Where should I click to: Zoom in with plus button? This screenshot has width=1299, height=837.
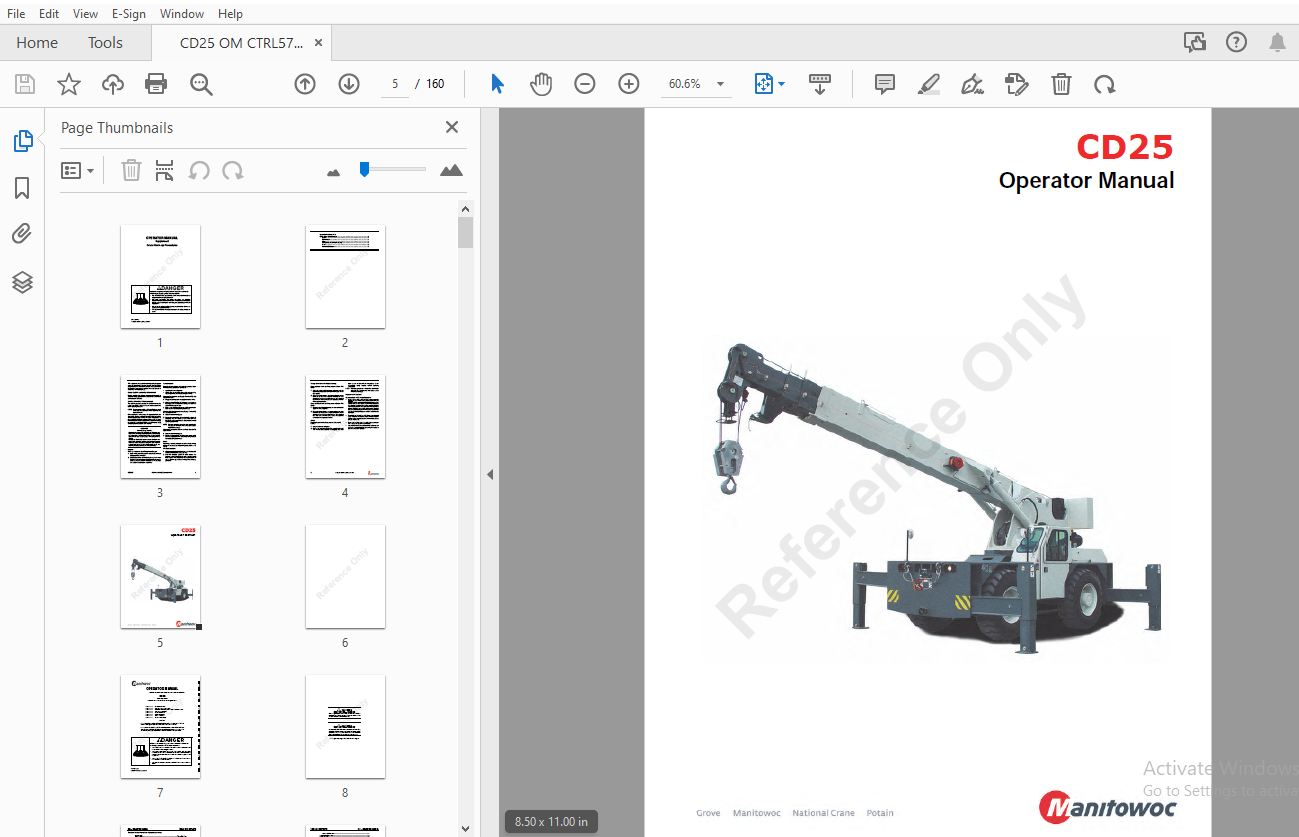click(x=629, y=84)
